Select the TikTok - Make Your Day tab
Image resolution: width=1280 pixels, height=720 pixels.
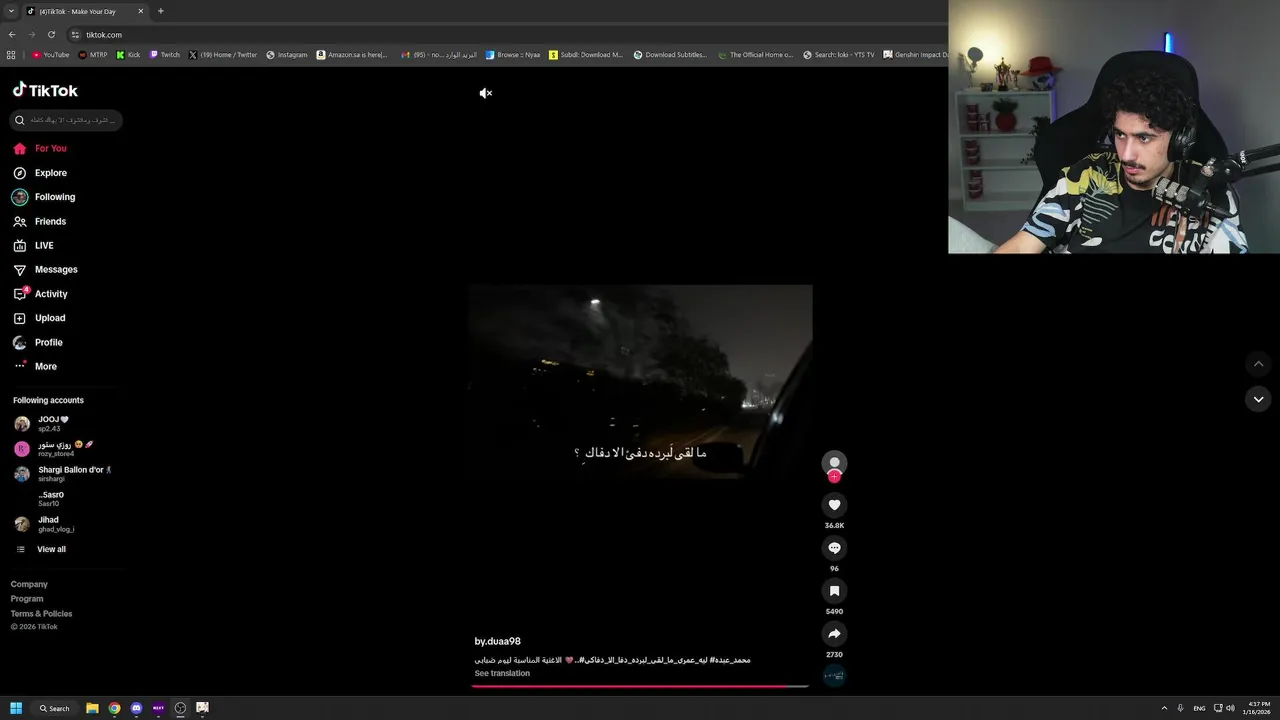click(x=85, y=11)
